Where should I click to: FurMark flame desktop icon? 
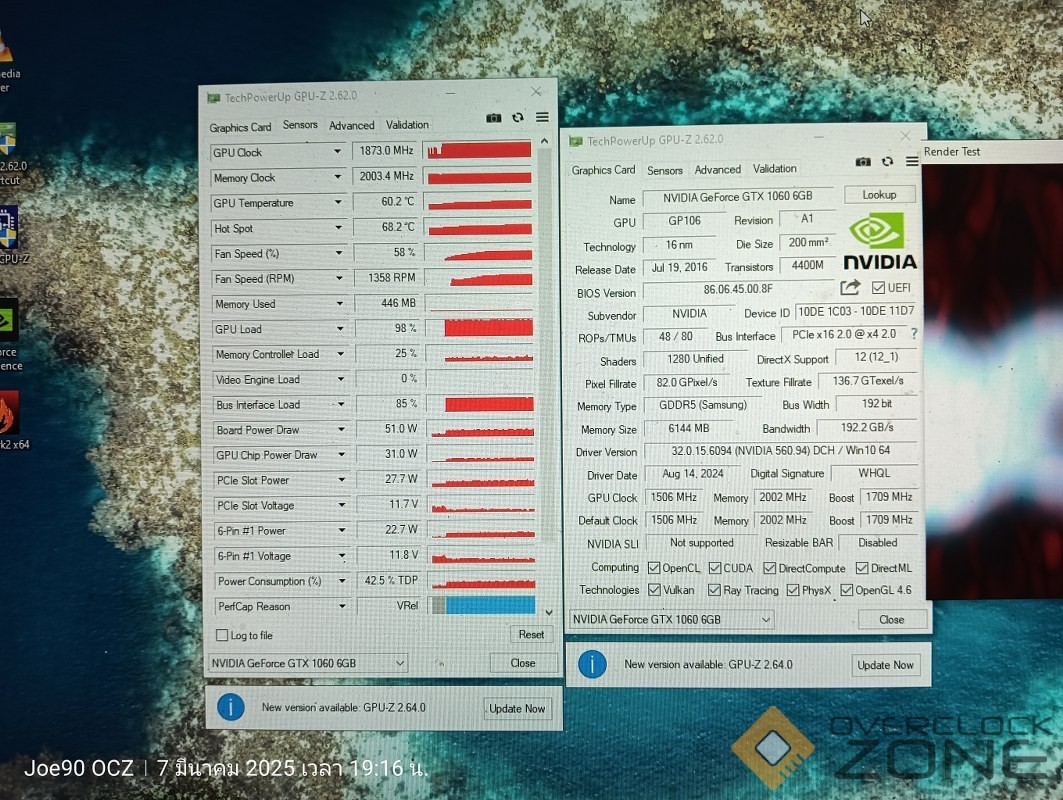[x=7, y=412]
